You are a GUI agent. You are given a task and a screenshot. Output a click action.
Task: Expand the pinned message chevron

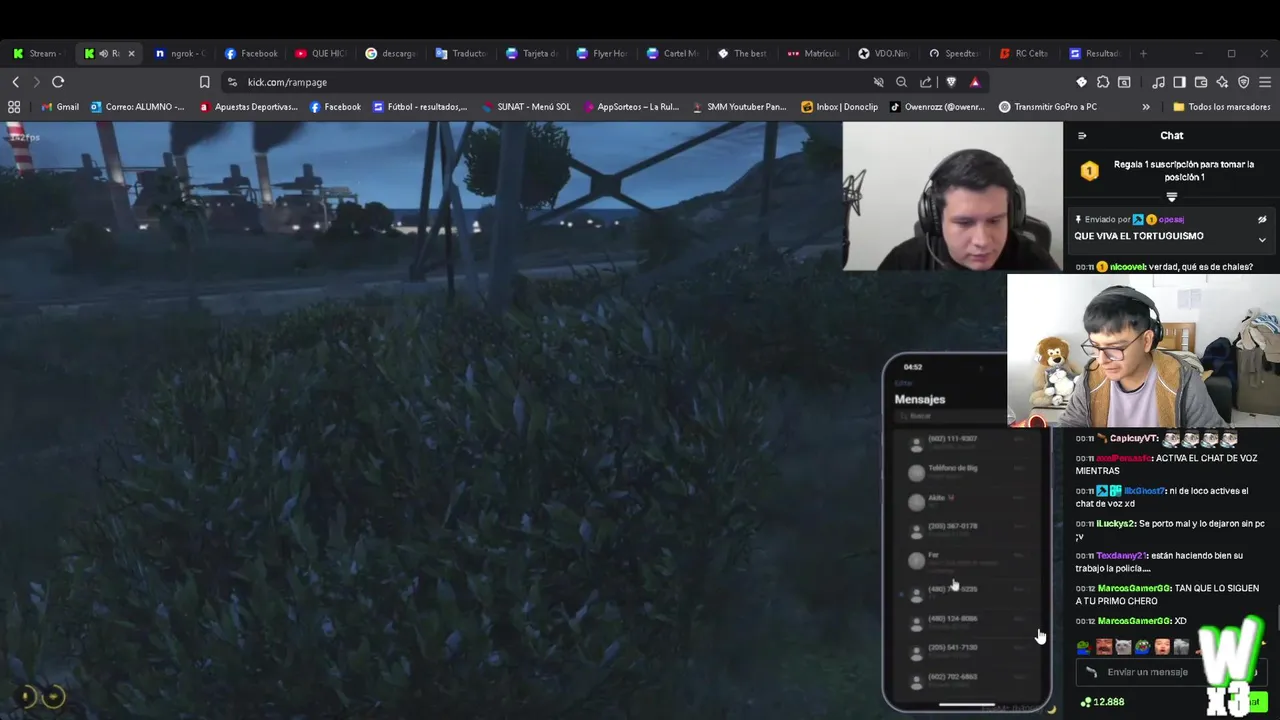(x=1262, y=239)
